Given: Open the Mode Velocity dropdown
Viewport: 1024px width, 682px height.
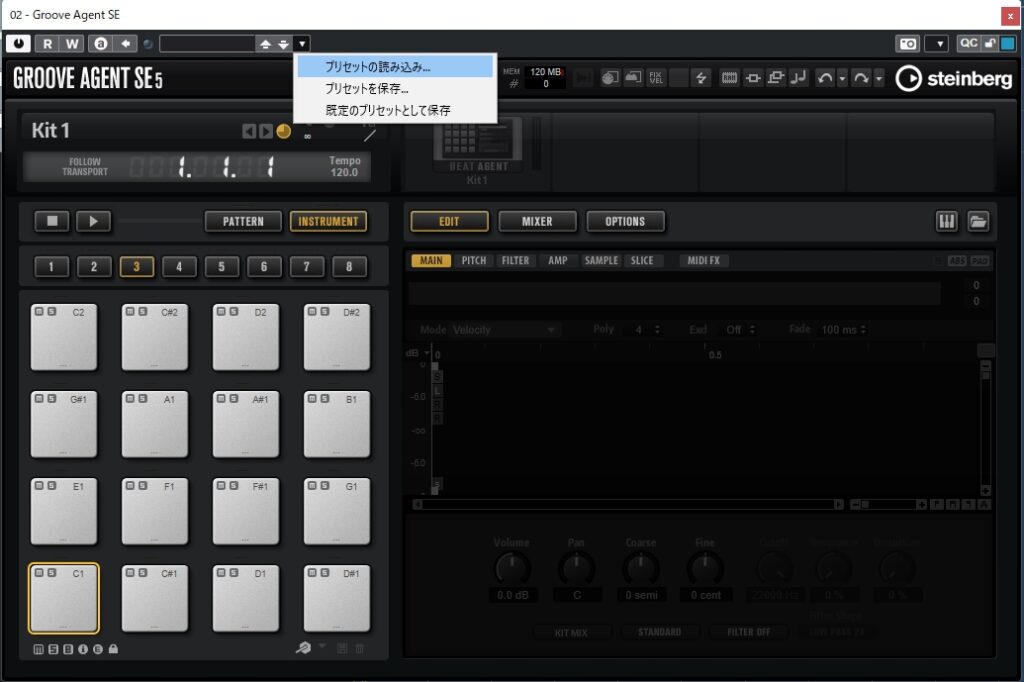Looking at the screenshot, I should tap(504, 330).
